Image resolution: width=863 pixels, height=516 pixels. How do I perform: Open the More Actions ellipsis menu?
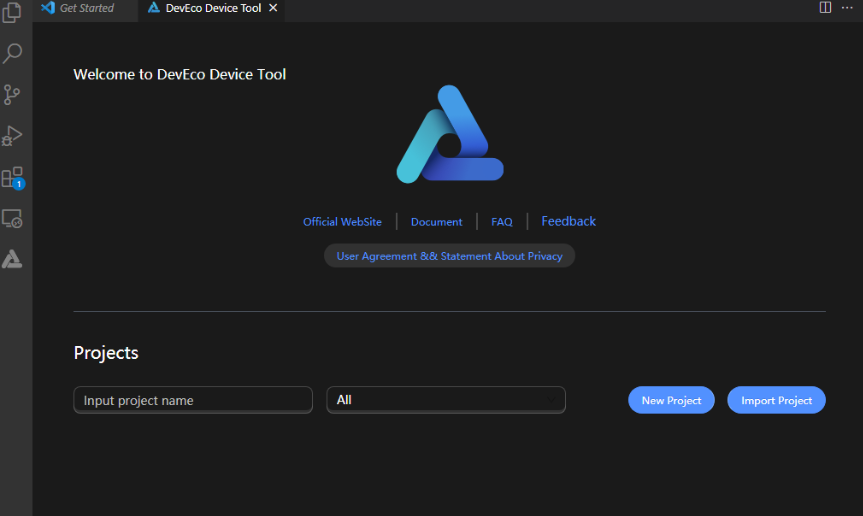(x=847, y=8)
